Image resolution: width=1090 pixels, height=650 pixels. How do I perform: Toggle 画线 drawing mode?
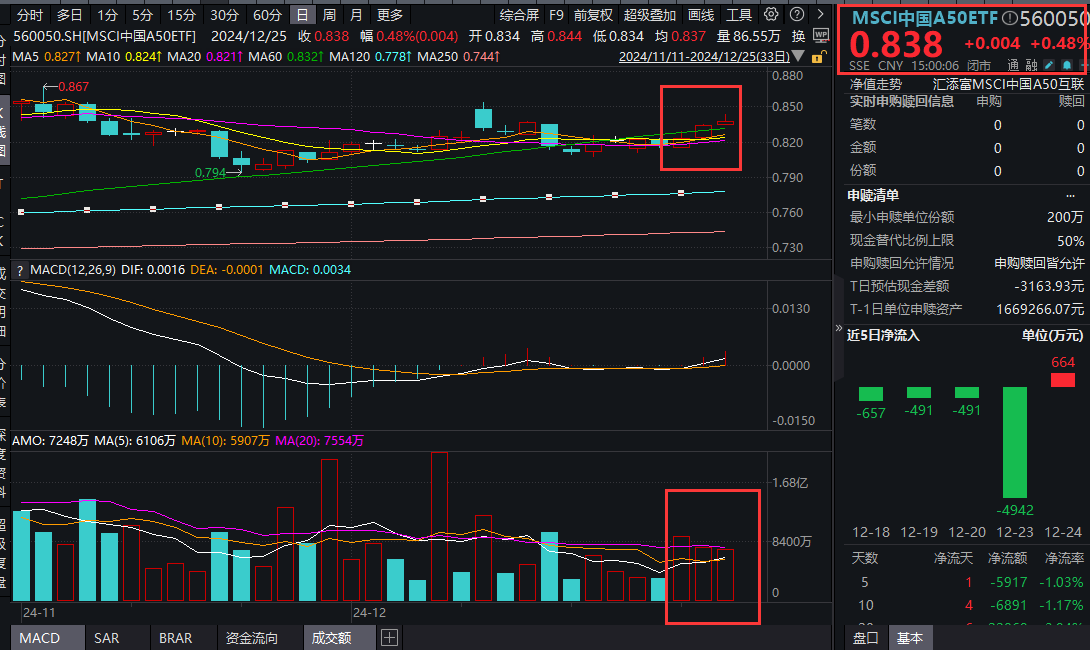pos(700,14)
